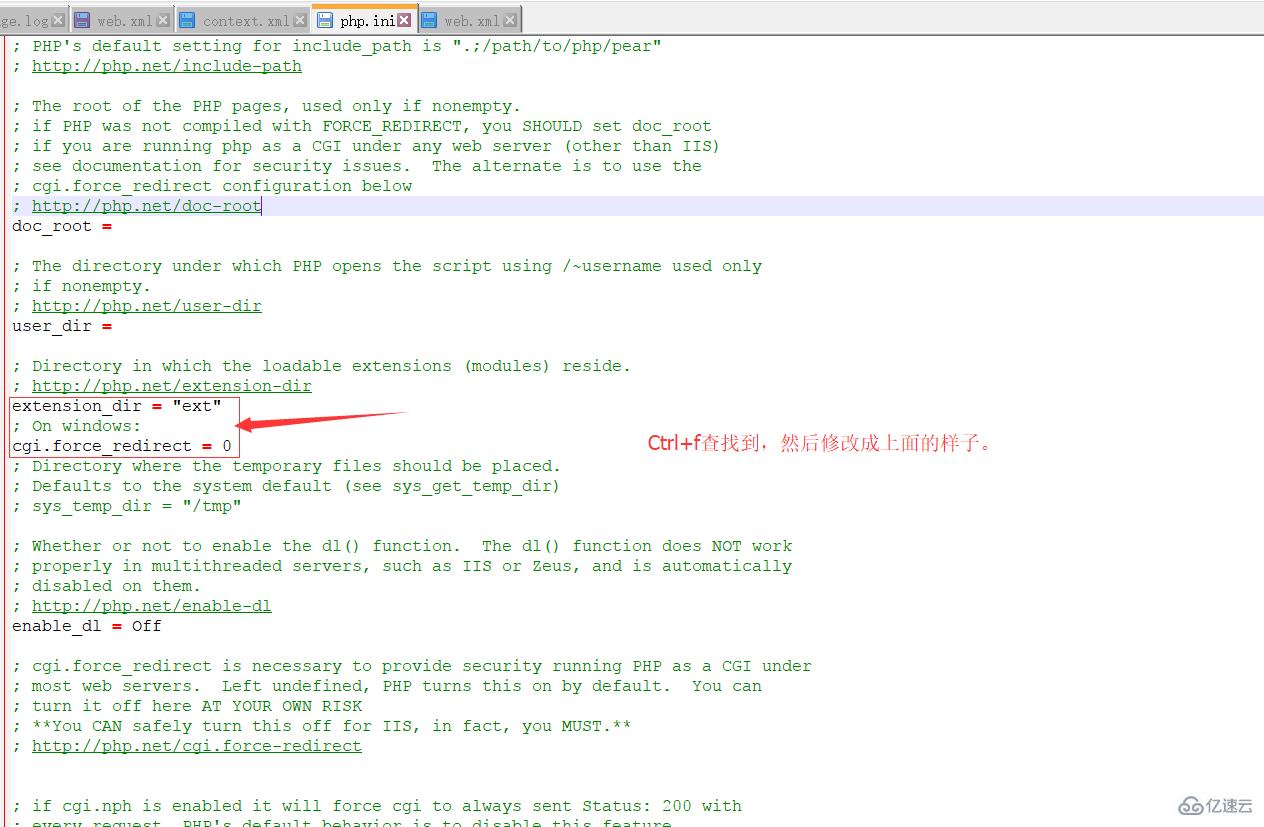Click the 'cgi.force_redirect = 0' line
1264x827 pixels.
pyautogui.click(x=122, y=446)
